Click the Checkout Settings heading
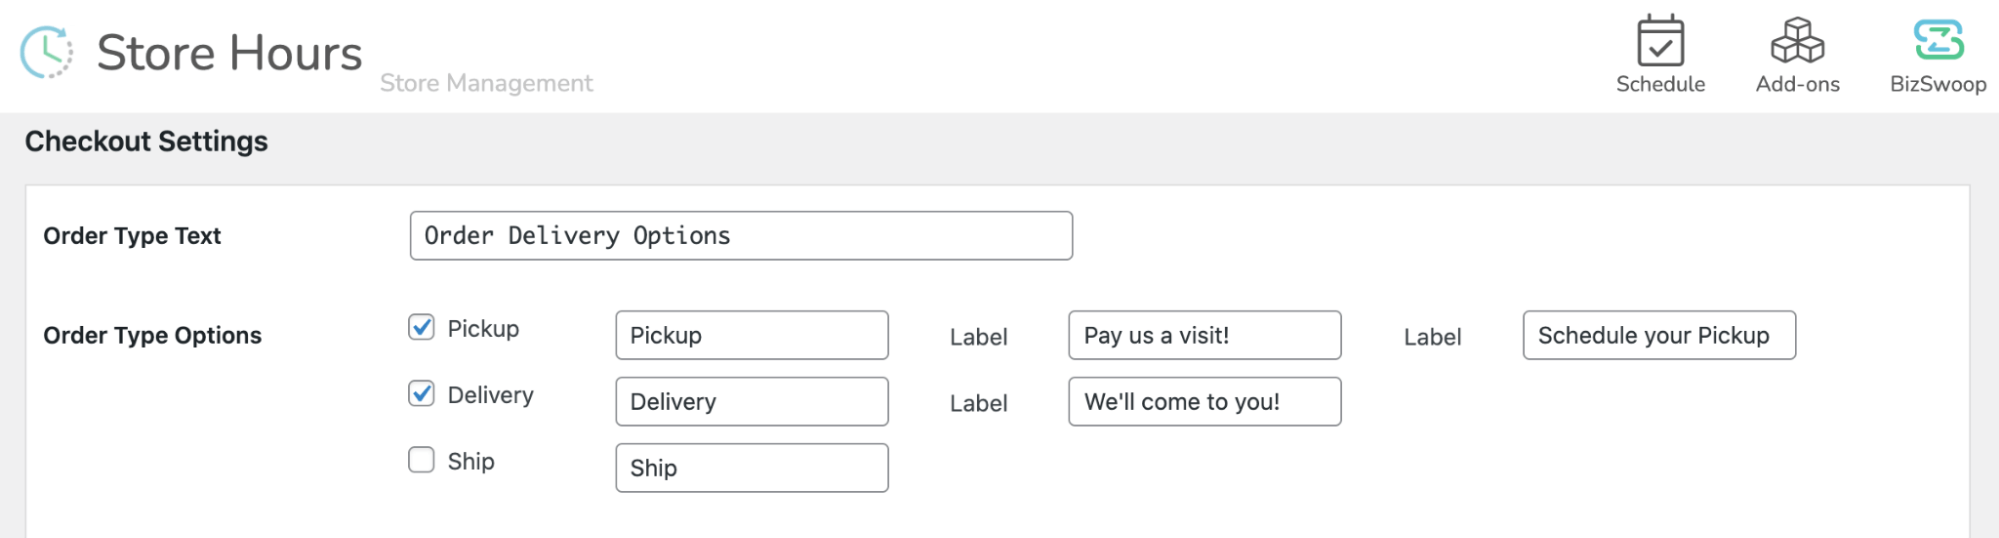Viewport: 1999px width, 538px height. coord(146,142)
